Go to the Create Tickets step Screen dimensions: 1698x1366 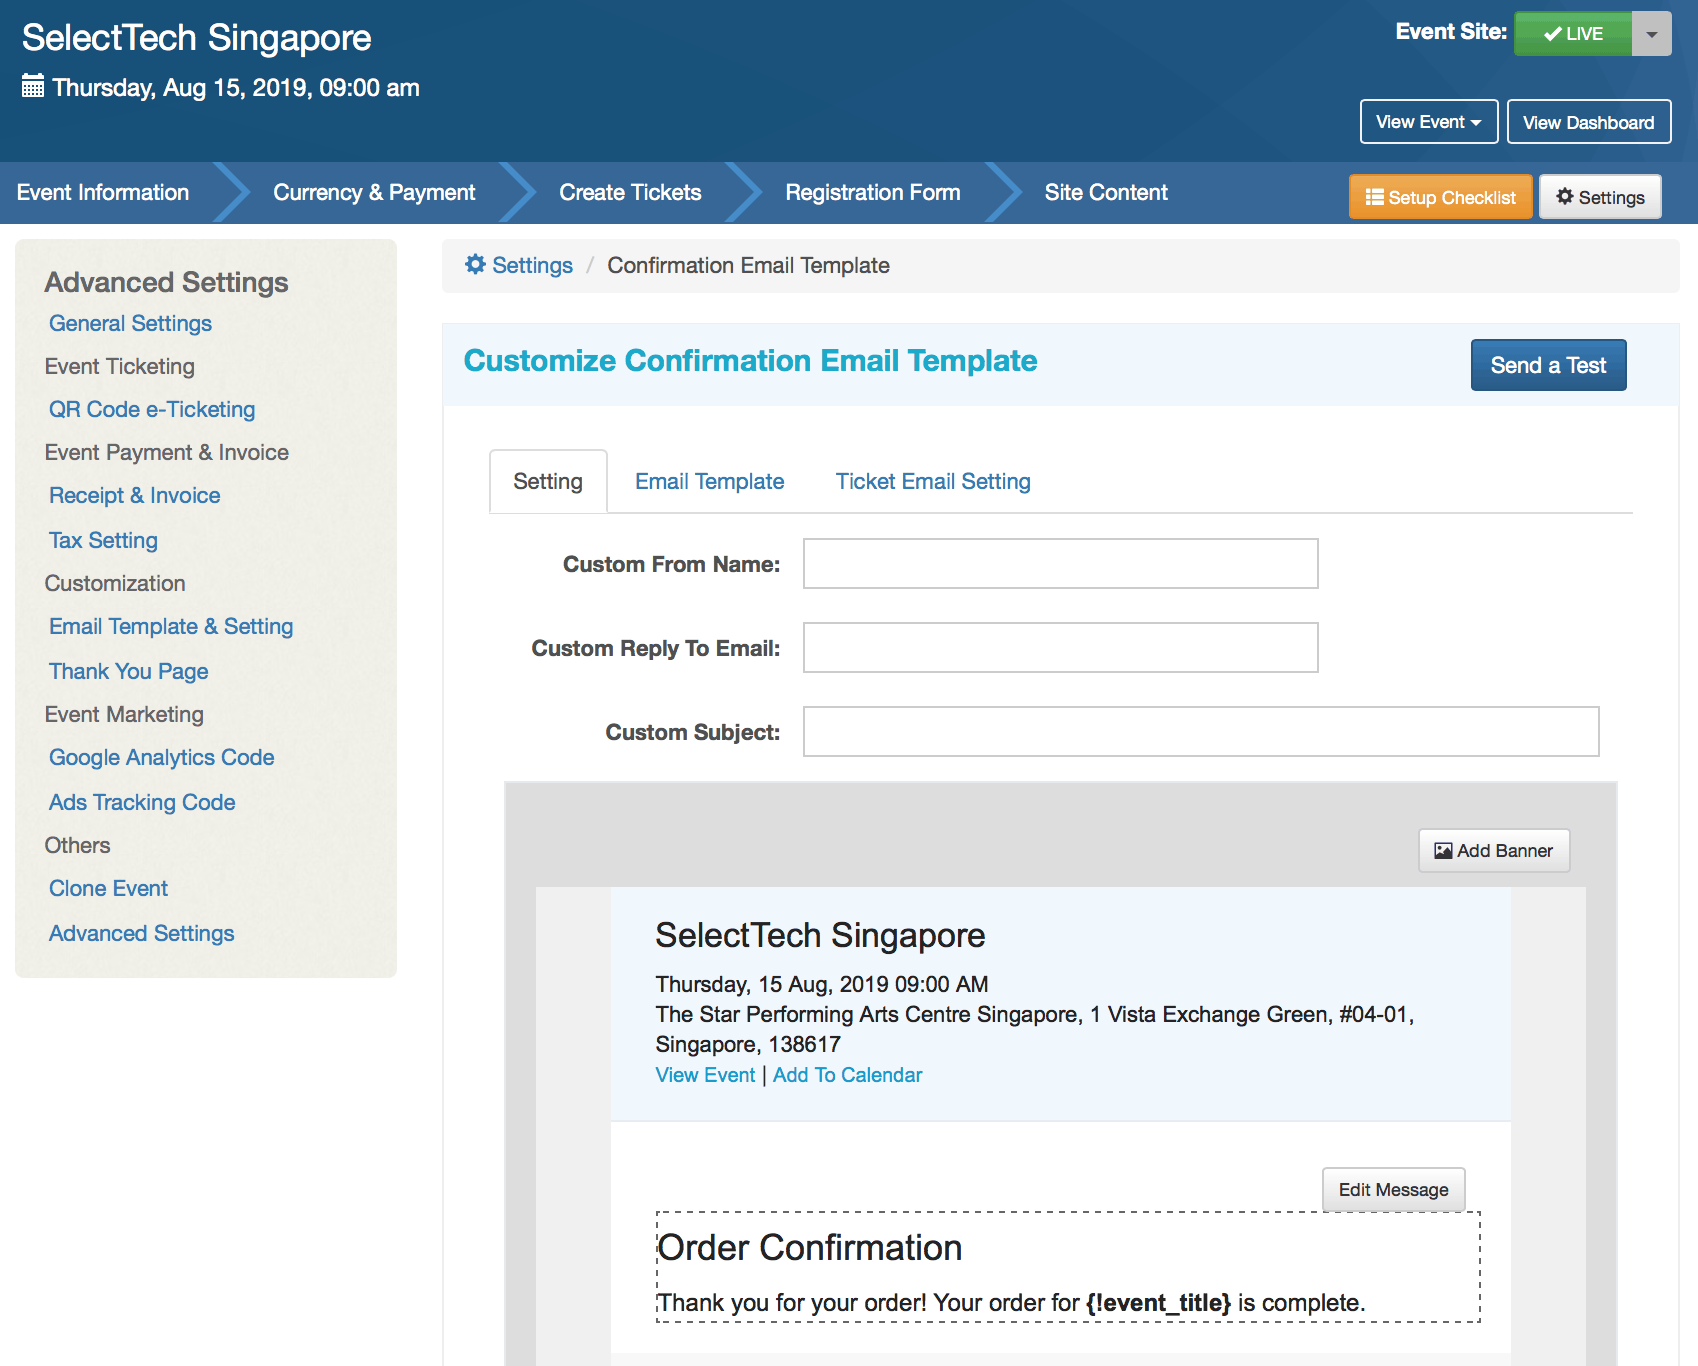pyautogui.click(x=630, y=192)
